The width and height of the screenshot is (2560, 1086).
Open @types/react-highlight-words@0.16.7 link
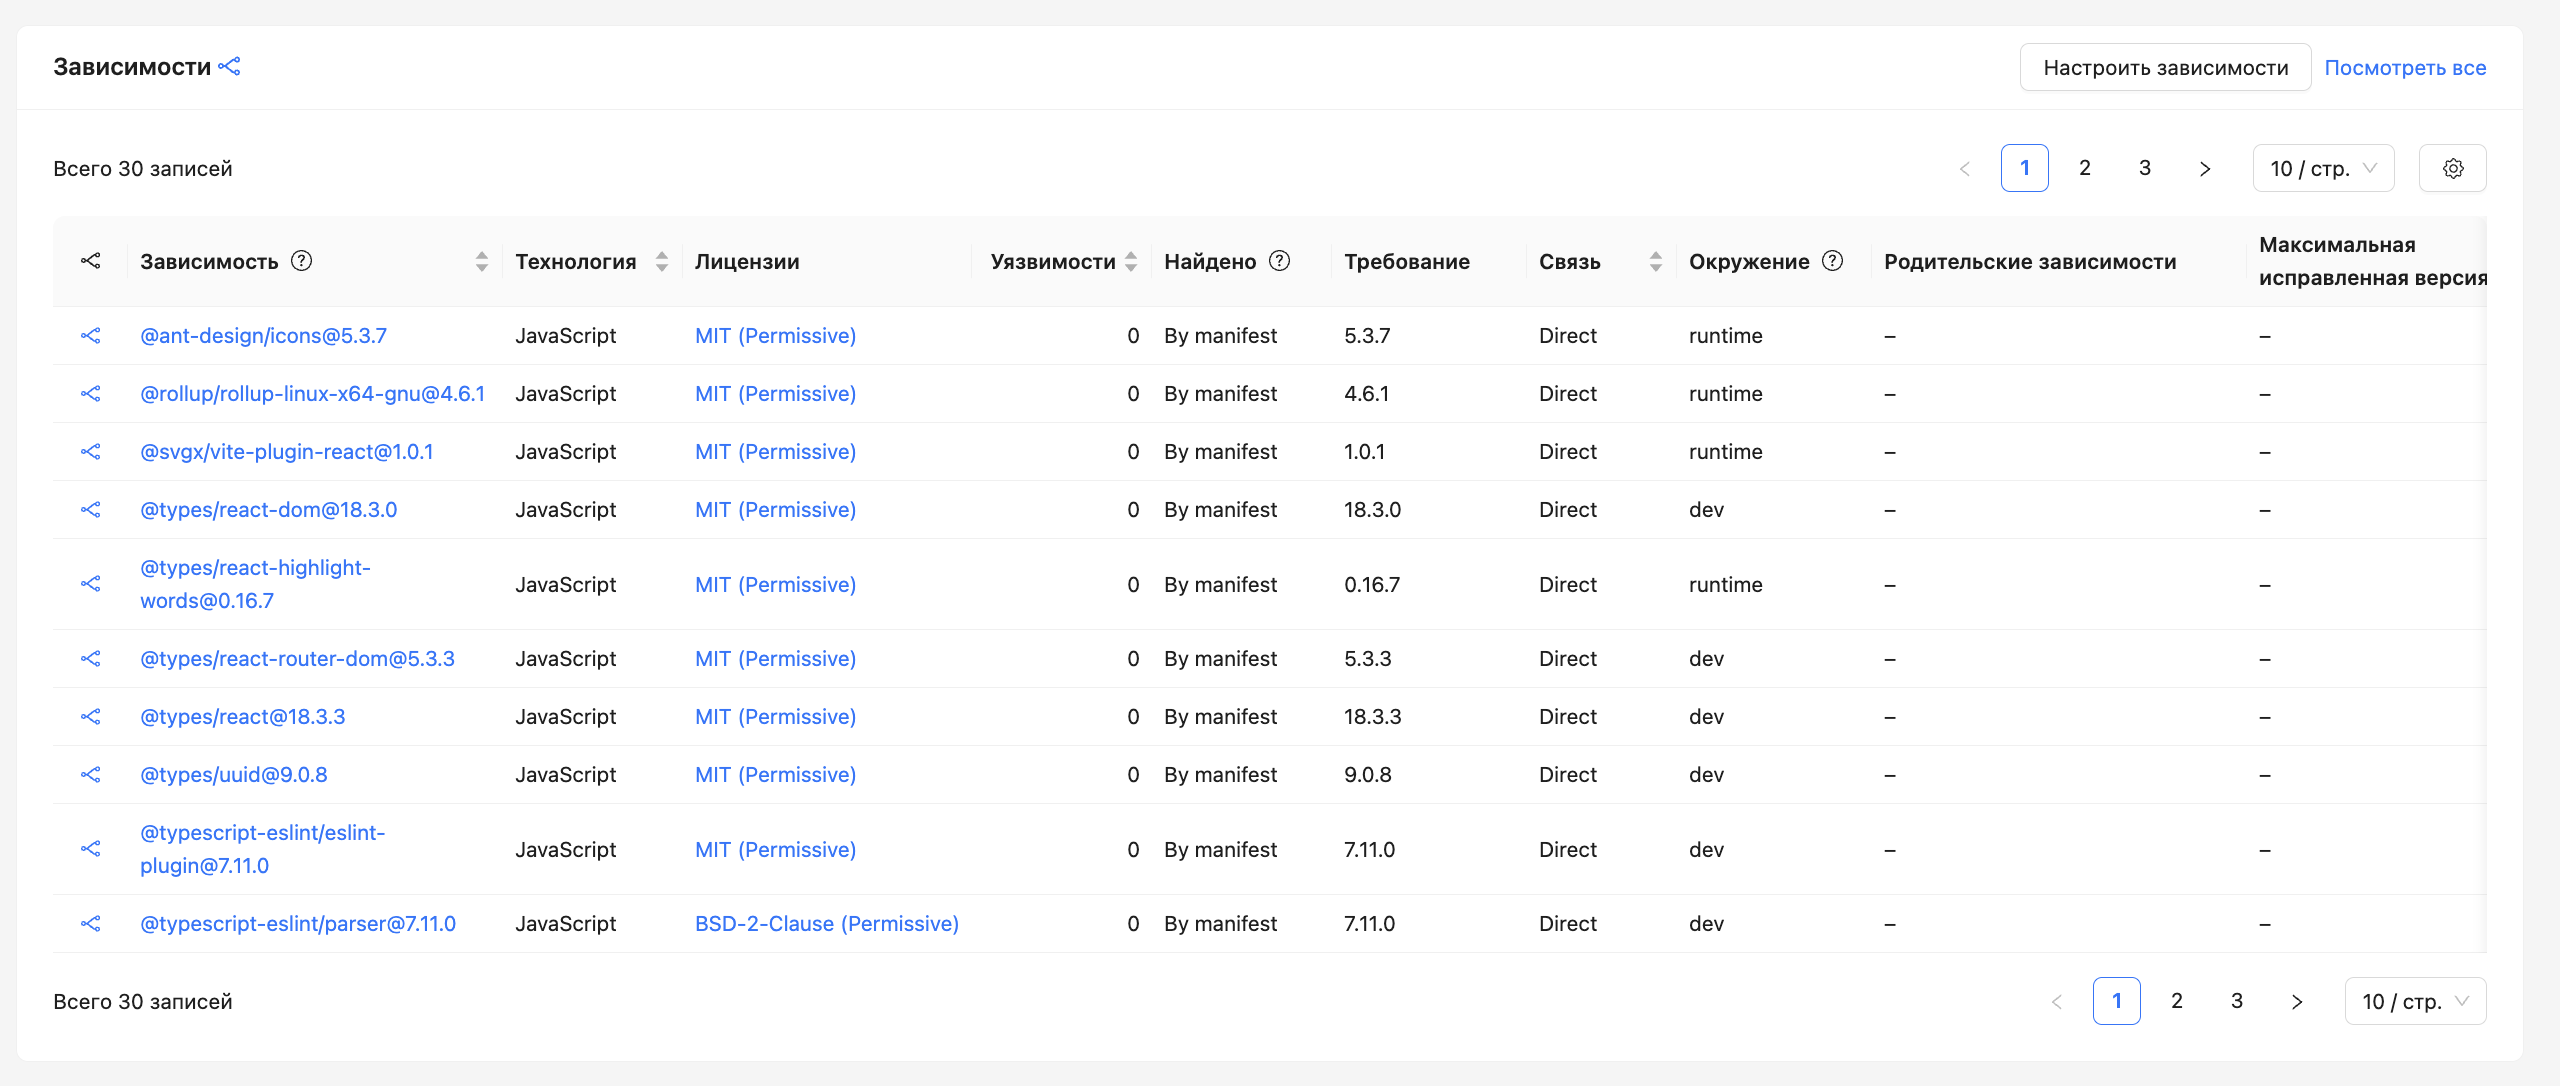click(255, 584)
